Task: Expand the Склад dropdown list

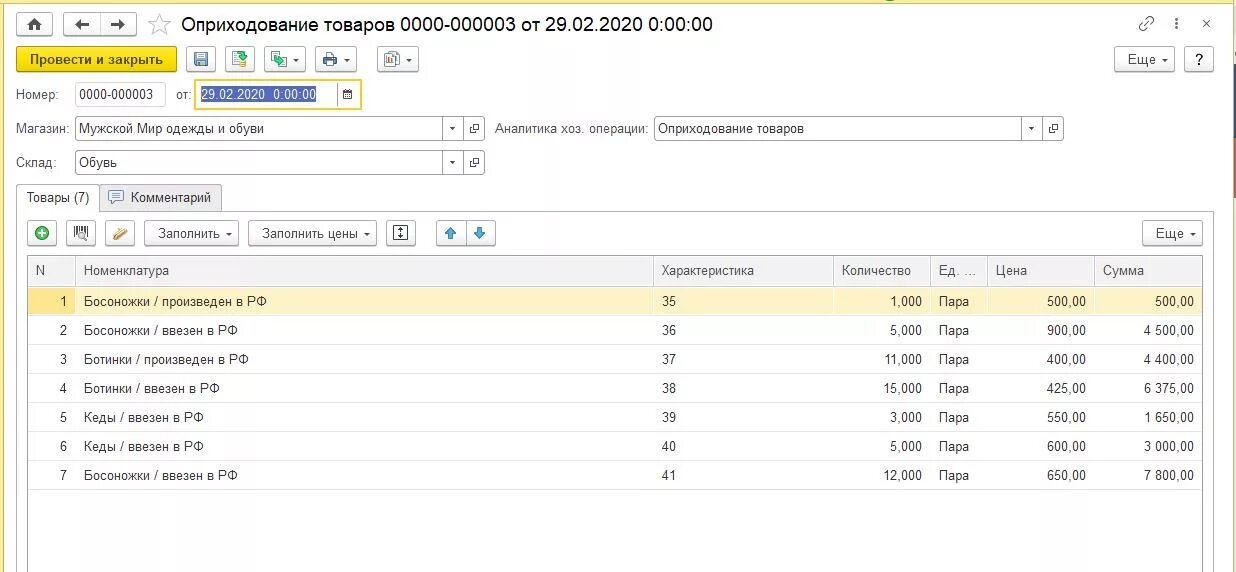Action: [x=453, y=162]
